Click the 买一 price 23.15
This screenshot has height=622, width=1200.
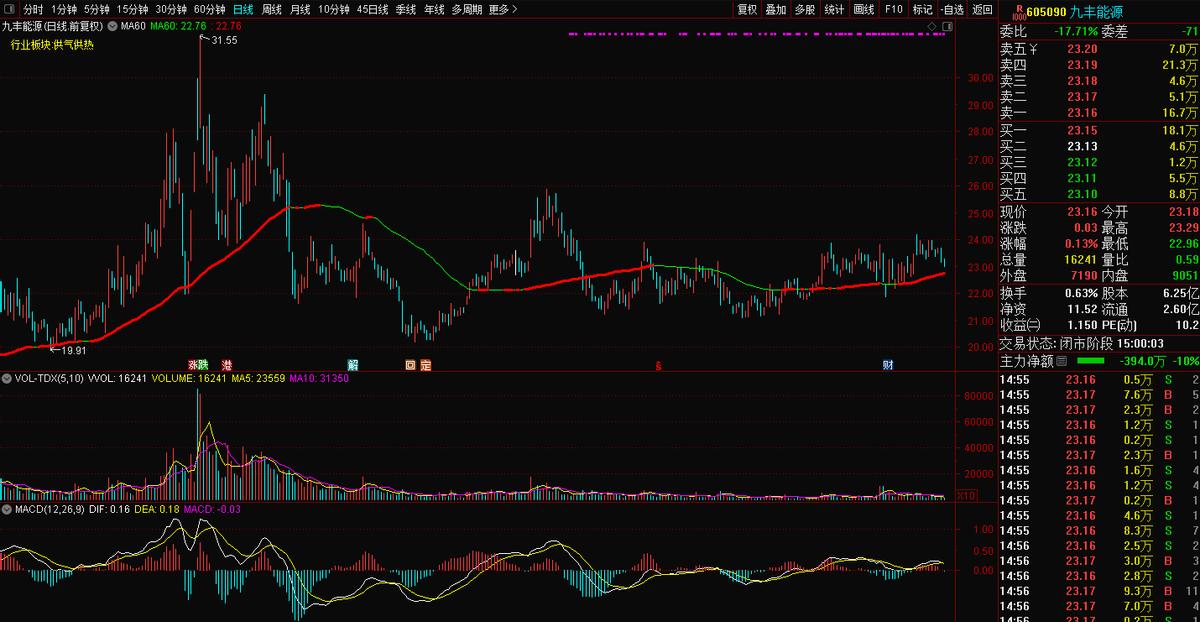pyautogui.click(x=1082, y=131)
